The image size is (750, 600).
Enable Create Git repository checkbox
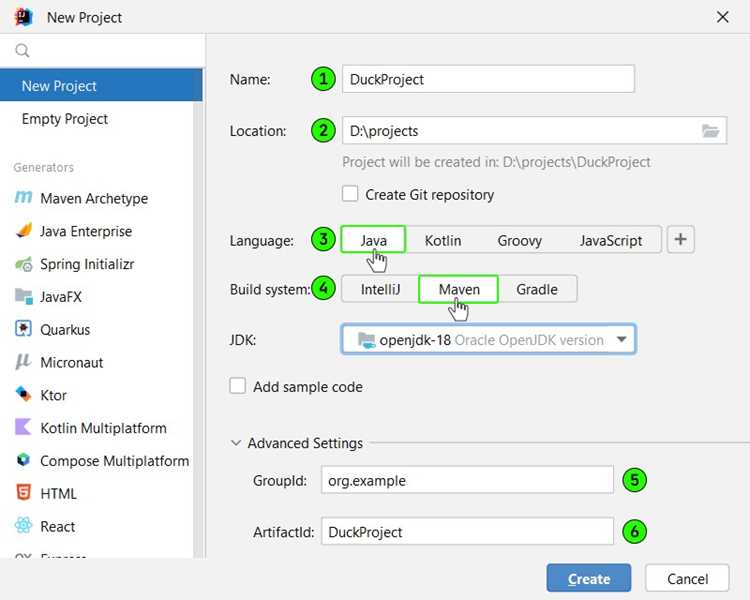click(x=350, y=194)
